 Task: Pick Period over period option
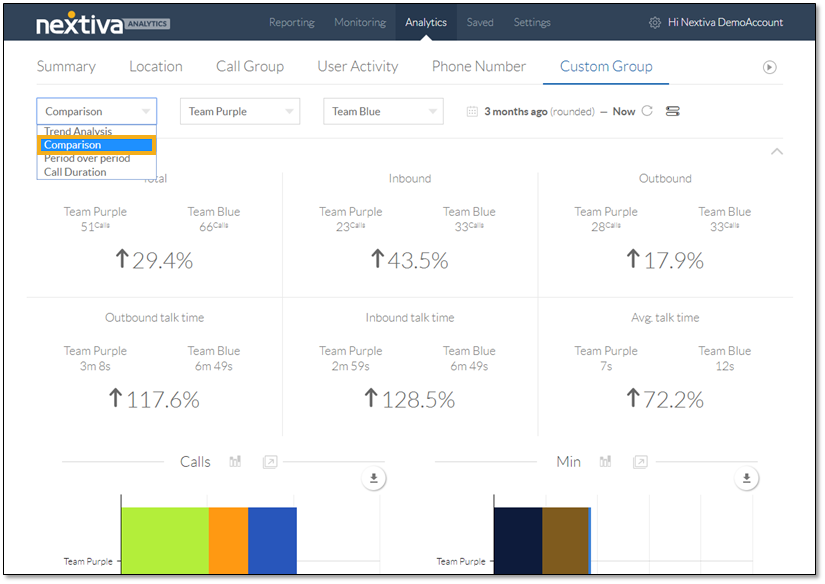87,158
